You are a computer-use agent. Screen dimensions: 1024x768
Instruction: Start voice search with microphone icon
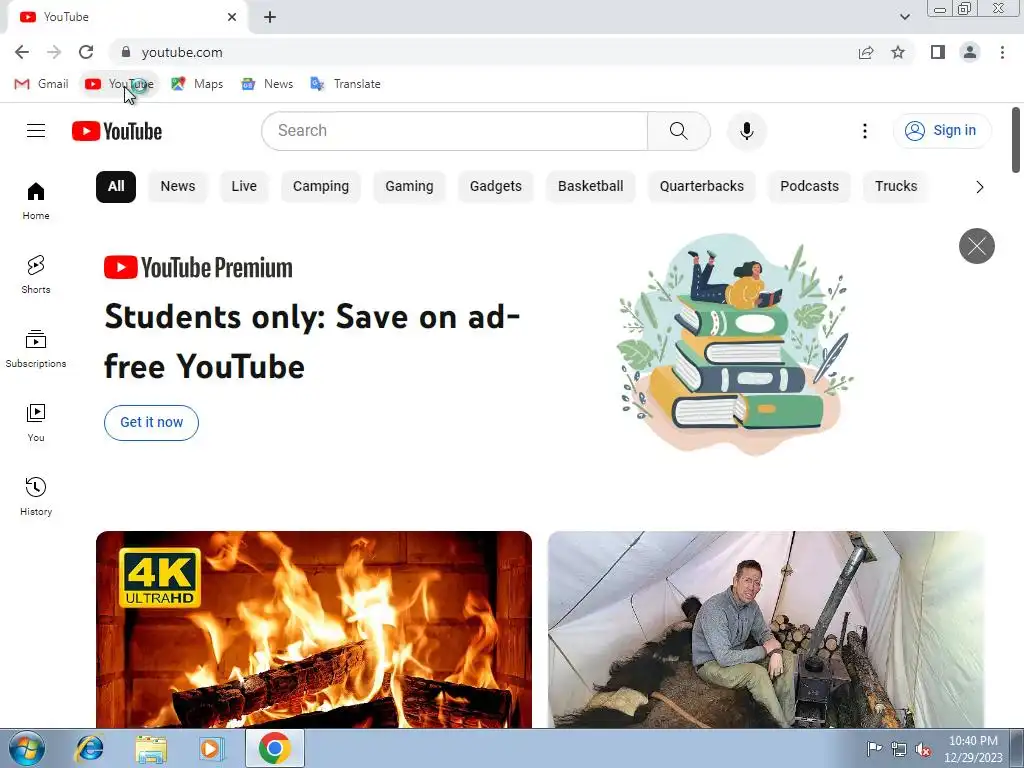coord(746,131)
